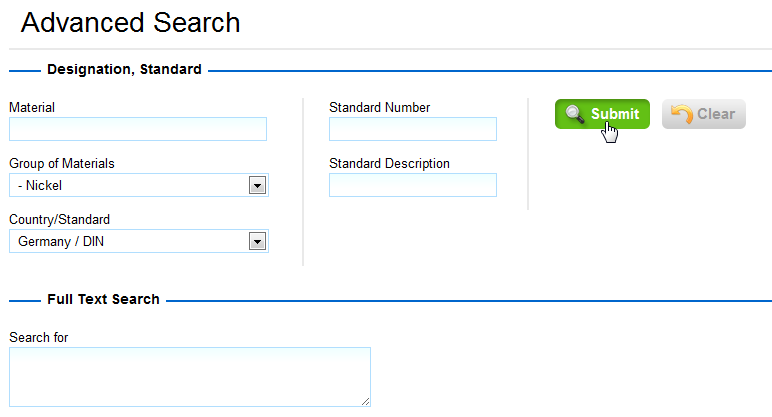Image resolution: width=772 pixels, height=417 pixels.
Task: Open Country/Standard dropdown arrow
Action: click(x=257, y=242)
